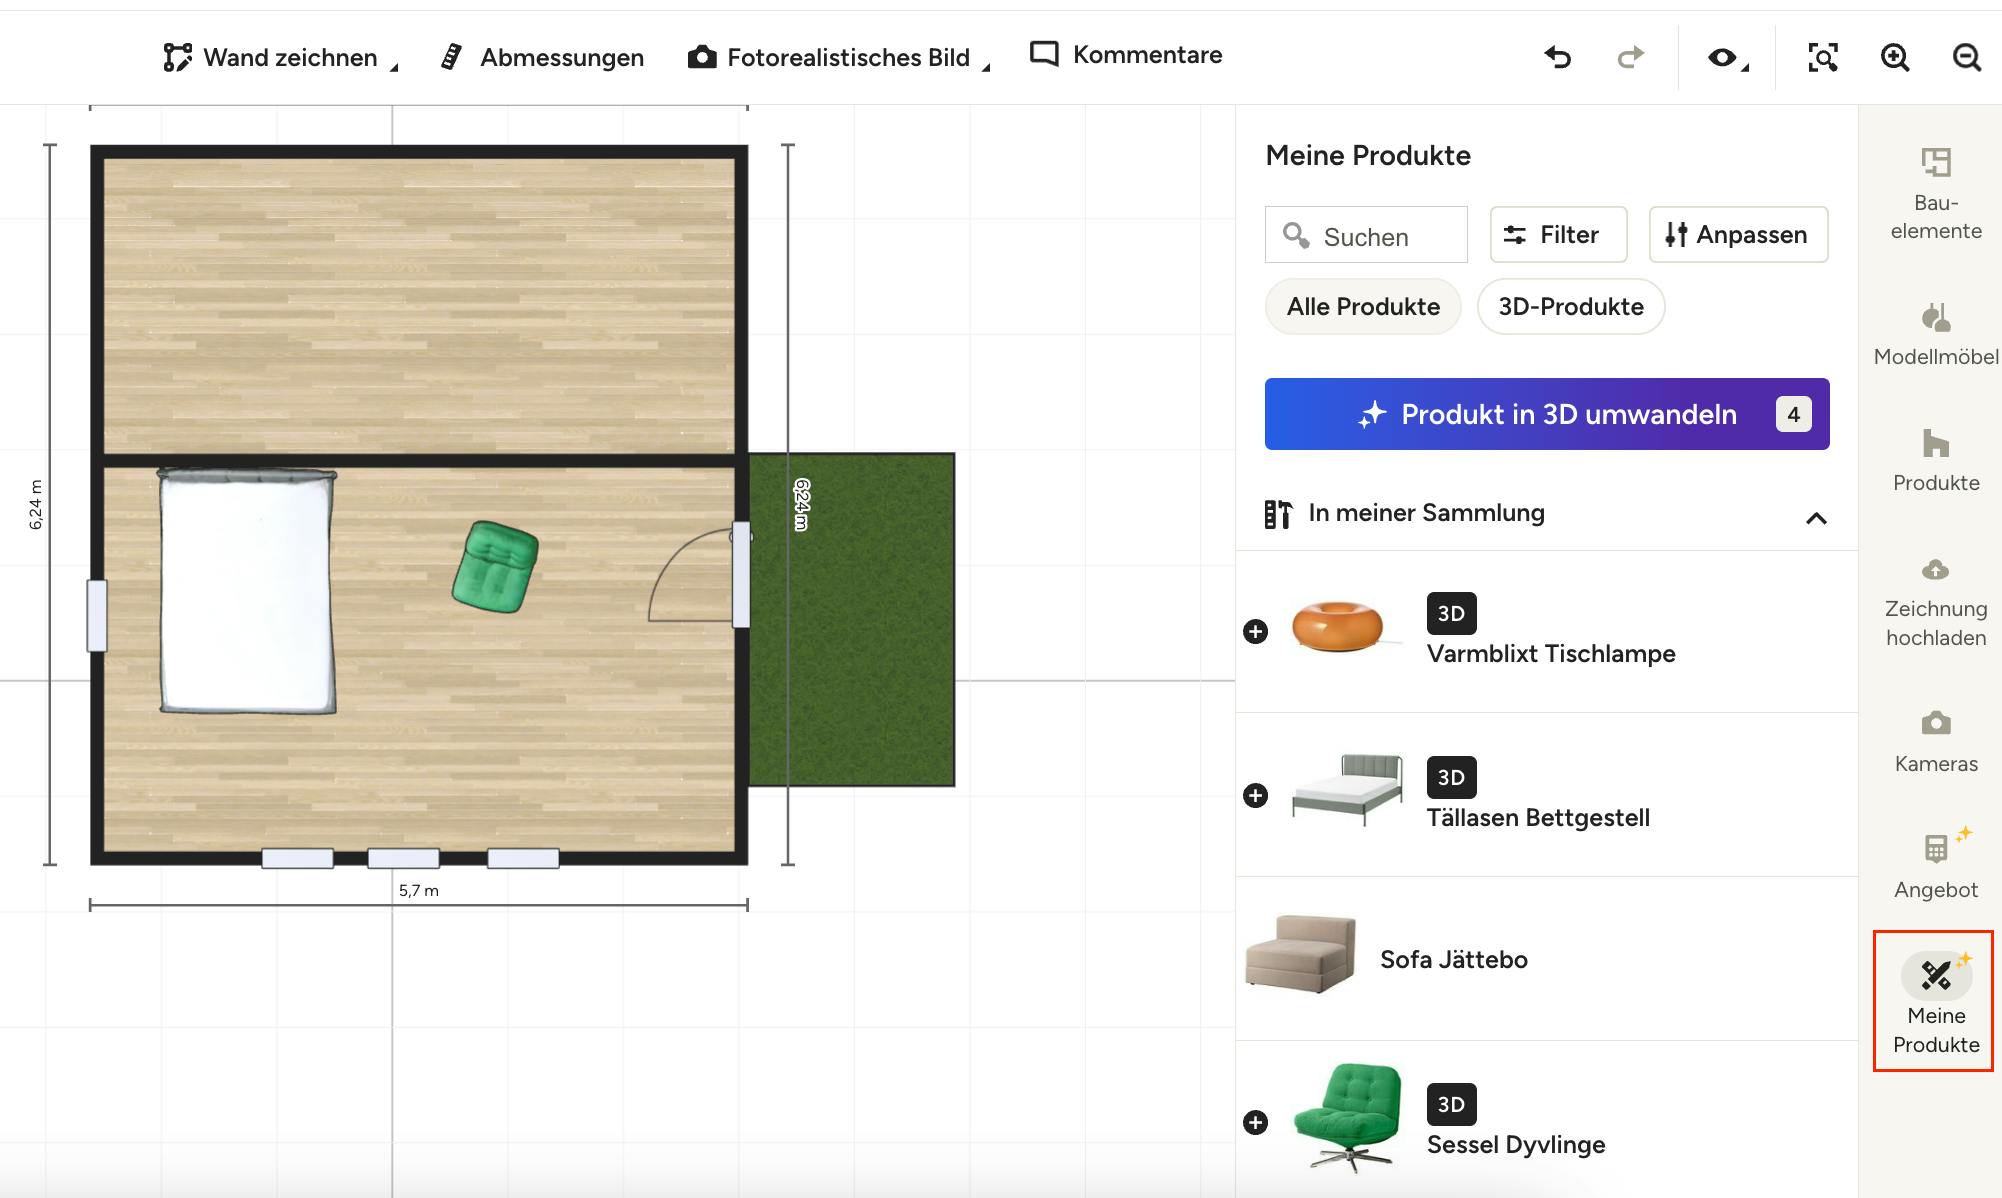Zoom out with the magnifier minus icon
This screenshot has width=2002, height=1198.
(x=1966, y=57)
